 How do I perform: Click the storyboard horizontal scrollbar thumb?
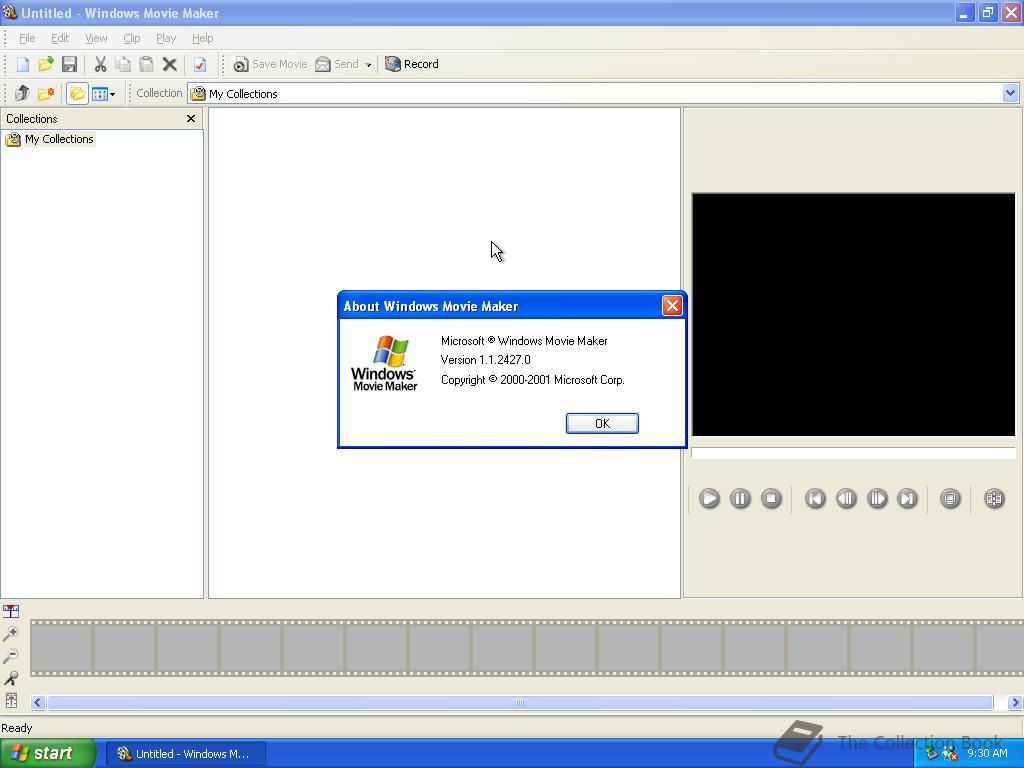tap(520, 703)
